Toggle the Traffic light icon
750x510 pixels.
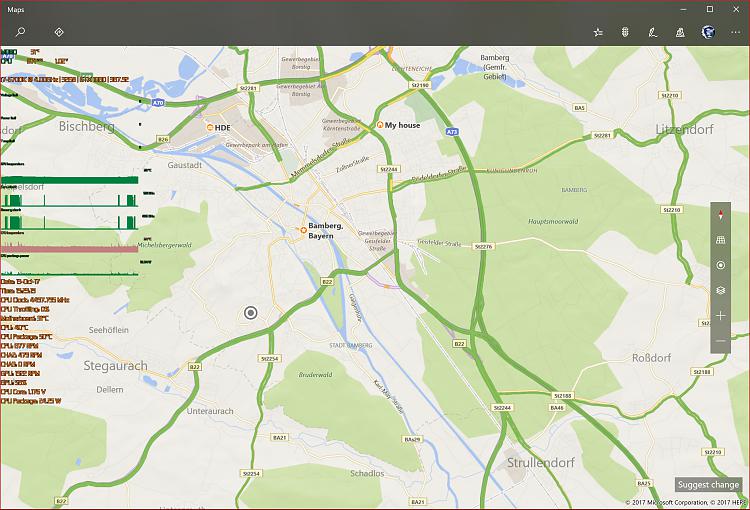coord(625,32)
